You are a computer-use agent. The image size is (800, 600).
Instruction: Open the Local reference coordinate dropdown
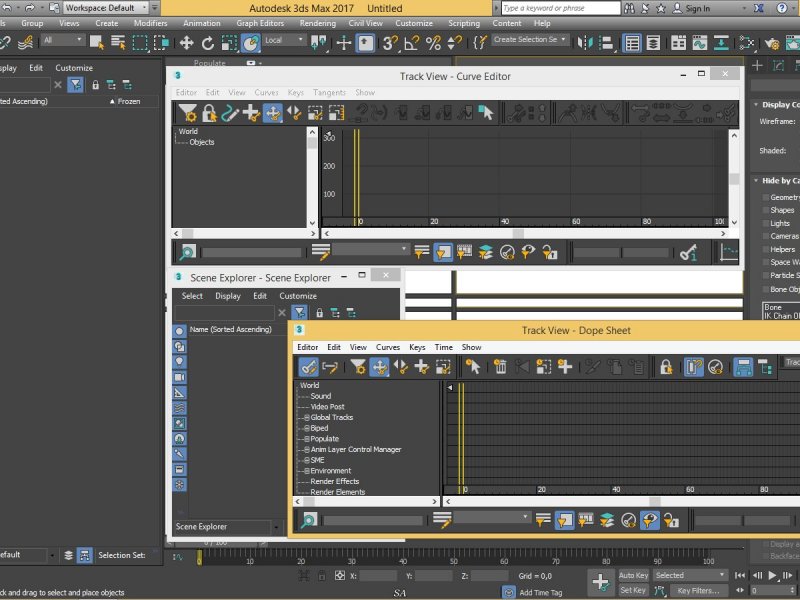click(x=284, y=40)
